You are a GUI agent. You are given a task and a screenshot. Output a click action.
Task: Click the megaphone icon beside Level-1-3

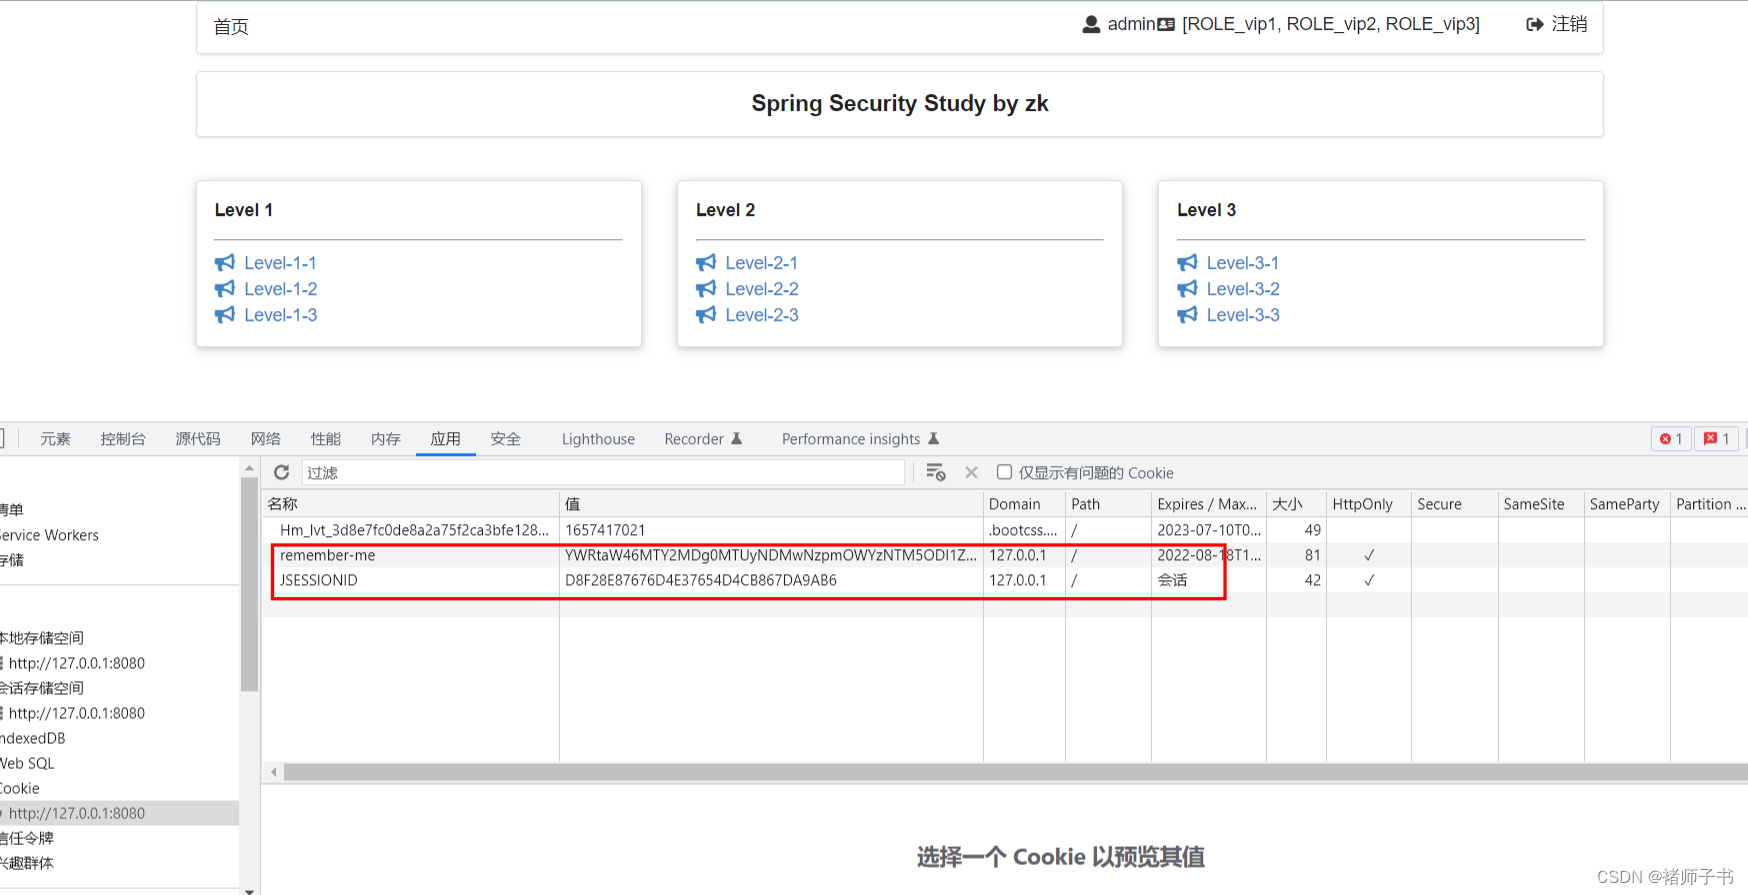(225, 315)
